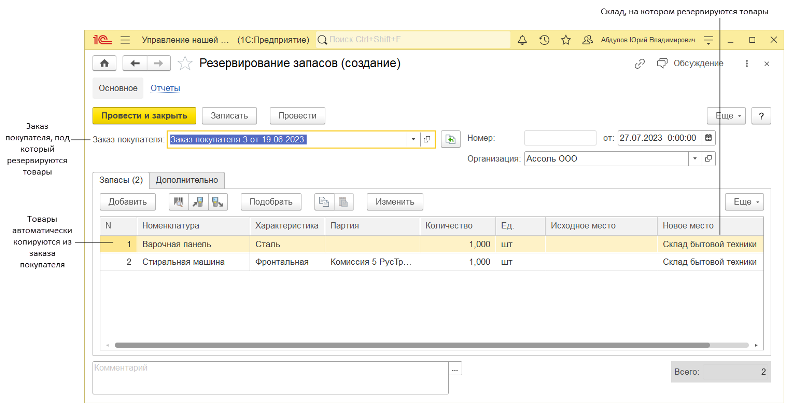Click the Изменить button
The image size is (800, 403).
pos(395,202)
